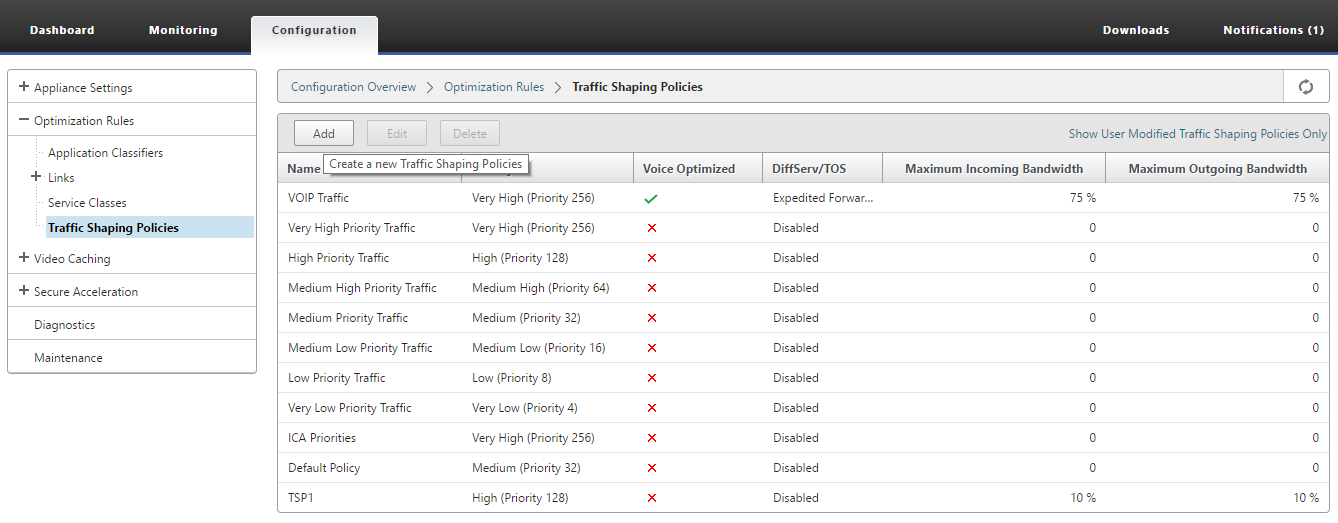Open Diagnostics section
This screenshot has height=523, width=1338.
click(64, 324)
